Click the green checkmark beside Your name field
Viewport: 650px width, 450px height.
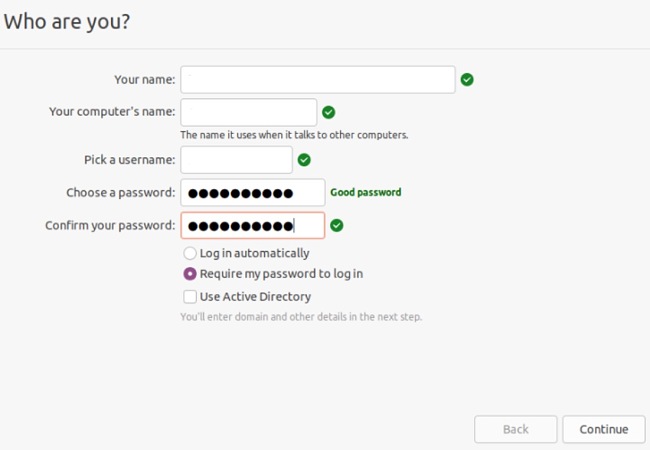[467, 80]
